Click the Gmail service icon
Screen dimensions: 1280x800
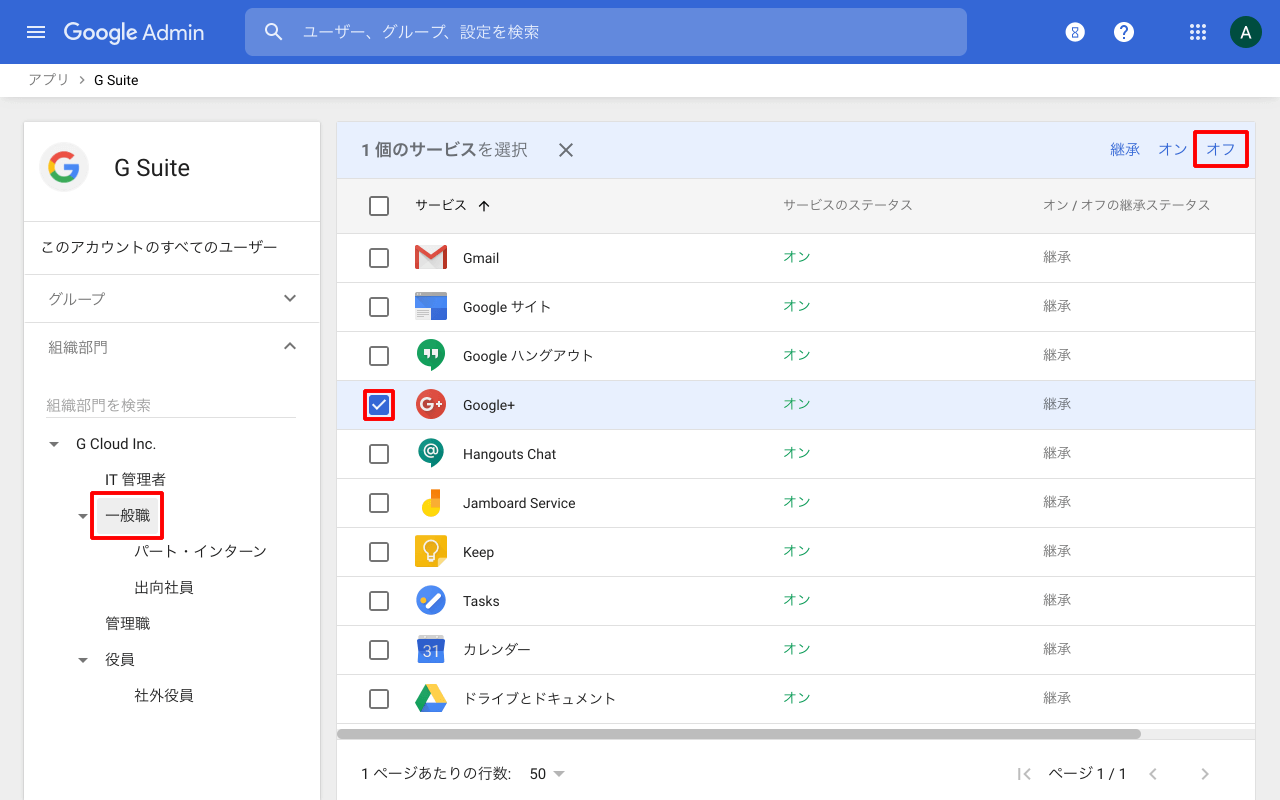pyautogui.click(x=431, y=258)
